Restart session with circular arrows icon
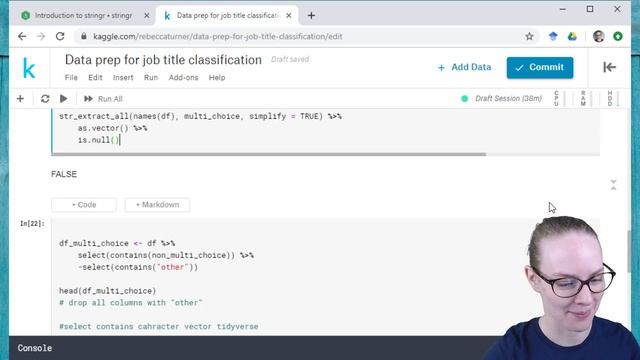 coord(45,99)
